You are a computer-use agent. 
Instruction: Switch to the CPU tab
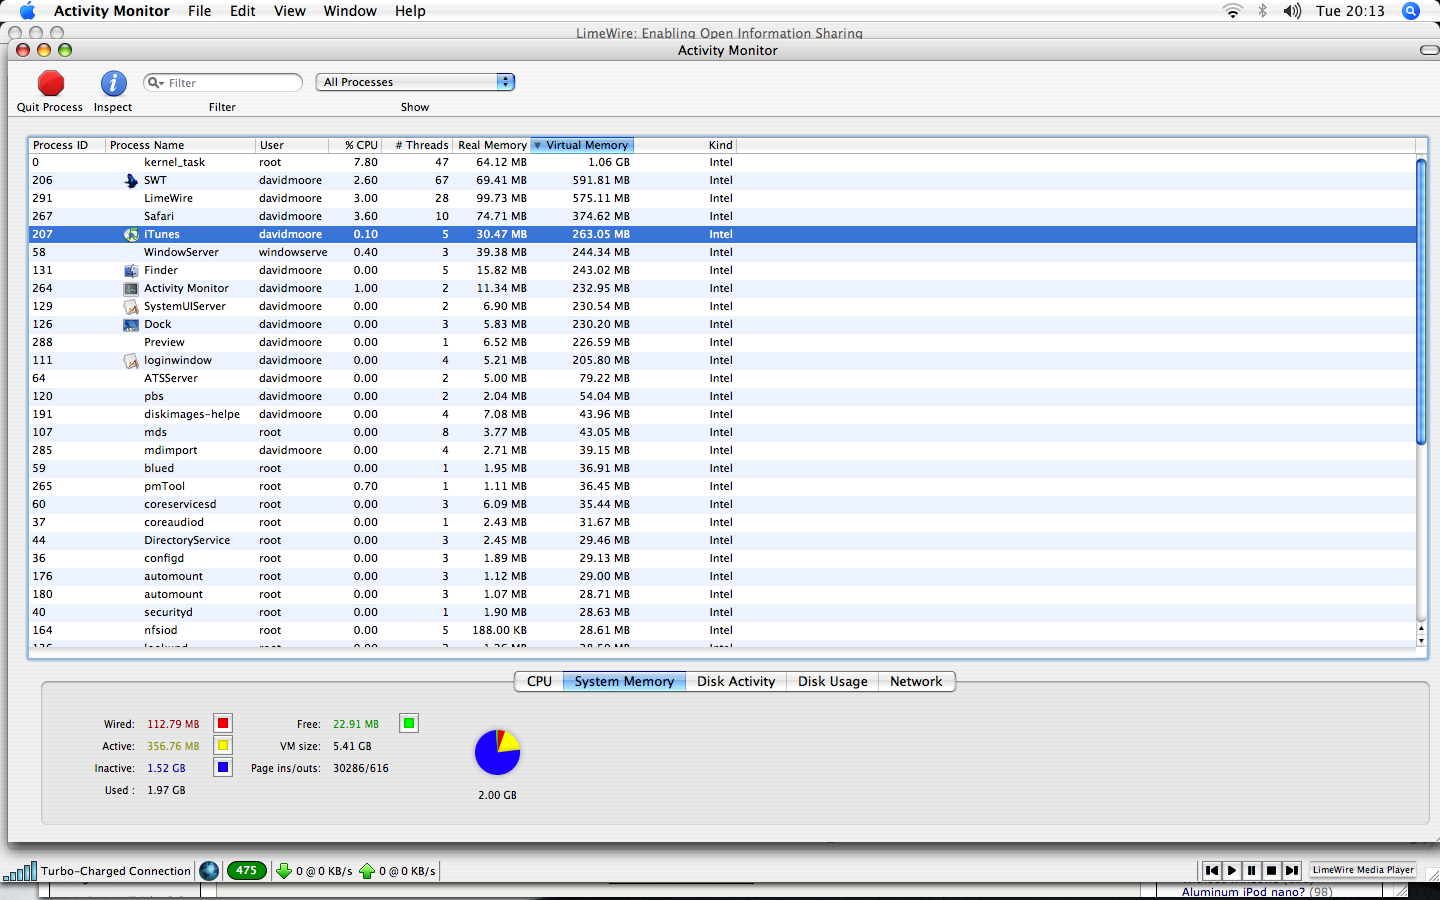pyautogui.click(x=539, y=682)
